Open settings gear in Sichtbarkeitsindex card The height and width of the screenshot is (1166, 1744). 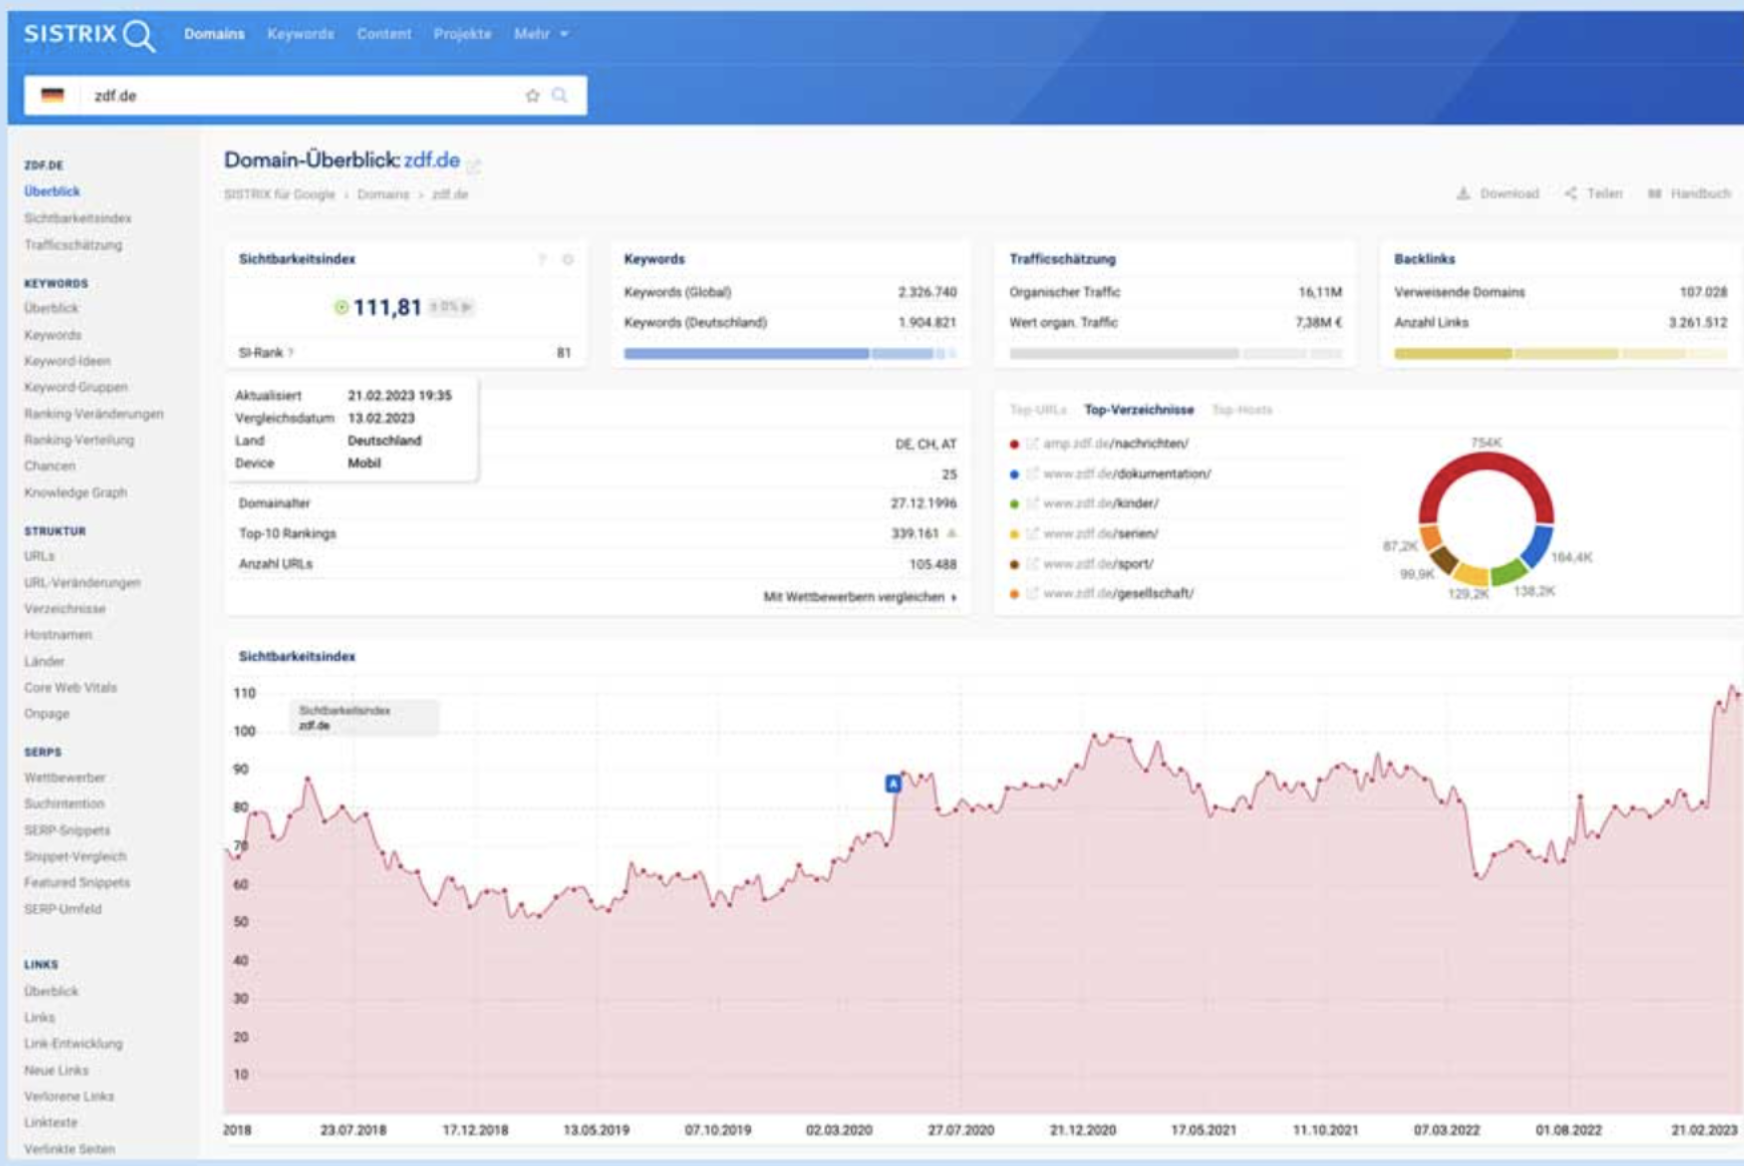568,259
